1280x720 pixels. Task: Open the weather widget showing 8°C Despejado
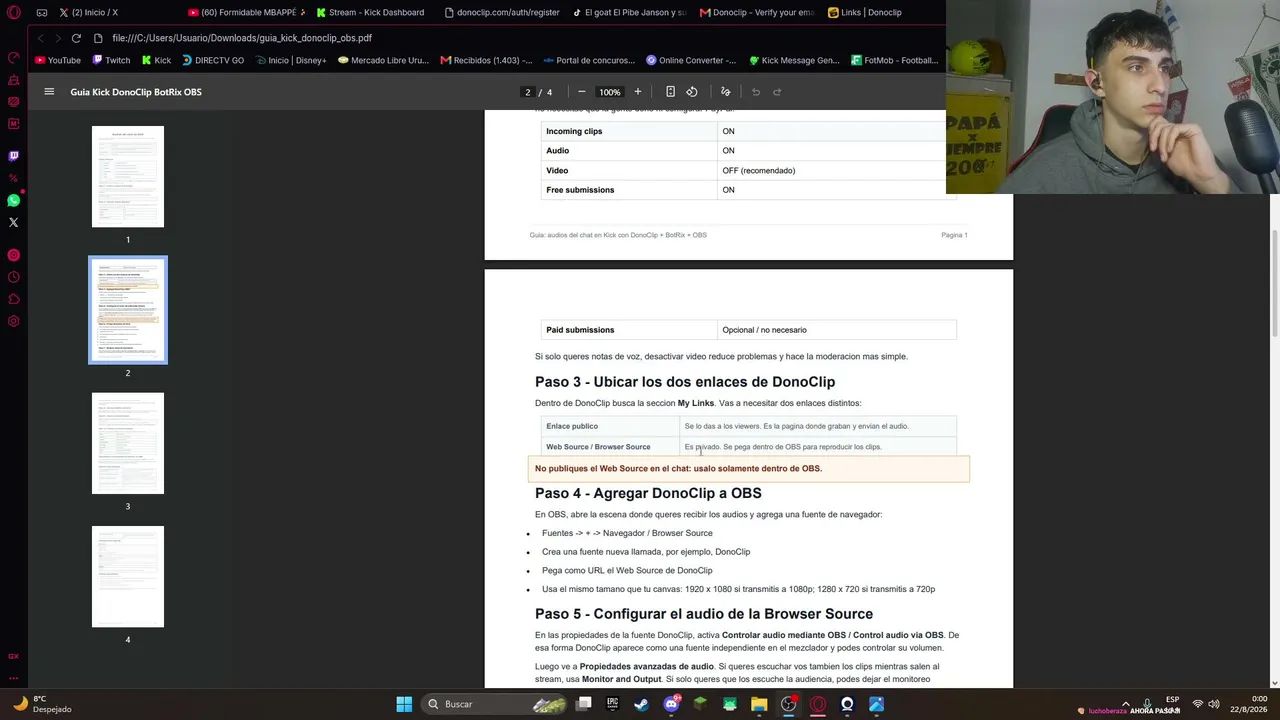pyautogui.click(x=42, y=704)
